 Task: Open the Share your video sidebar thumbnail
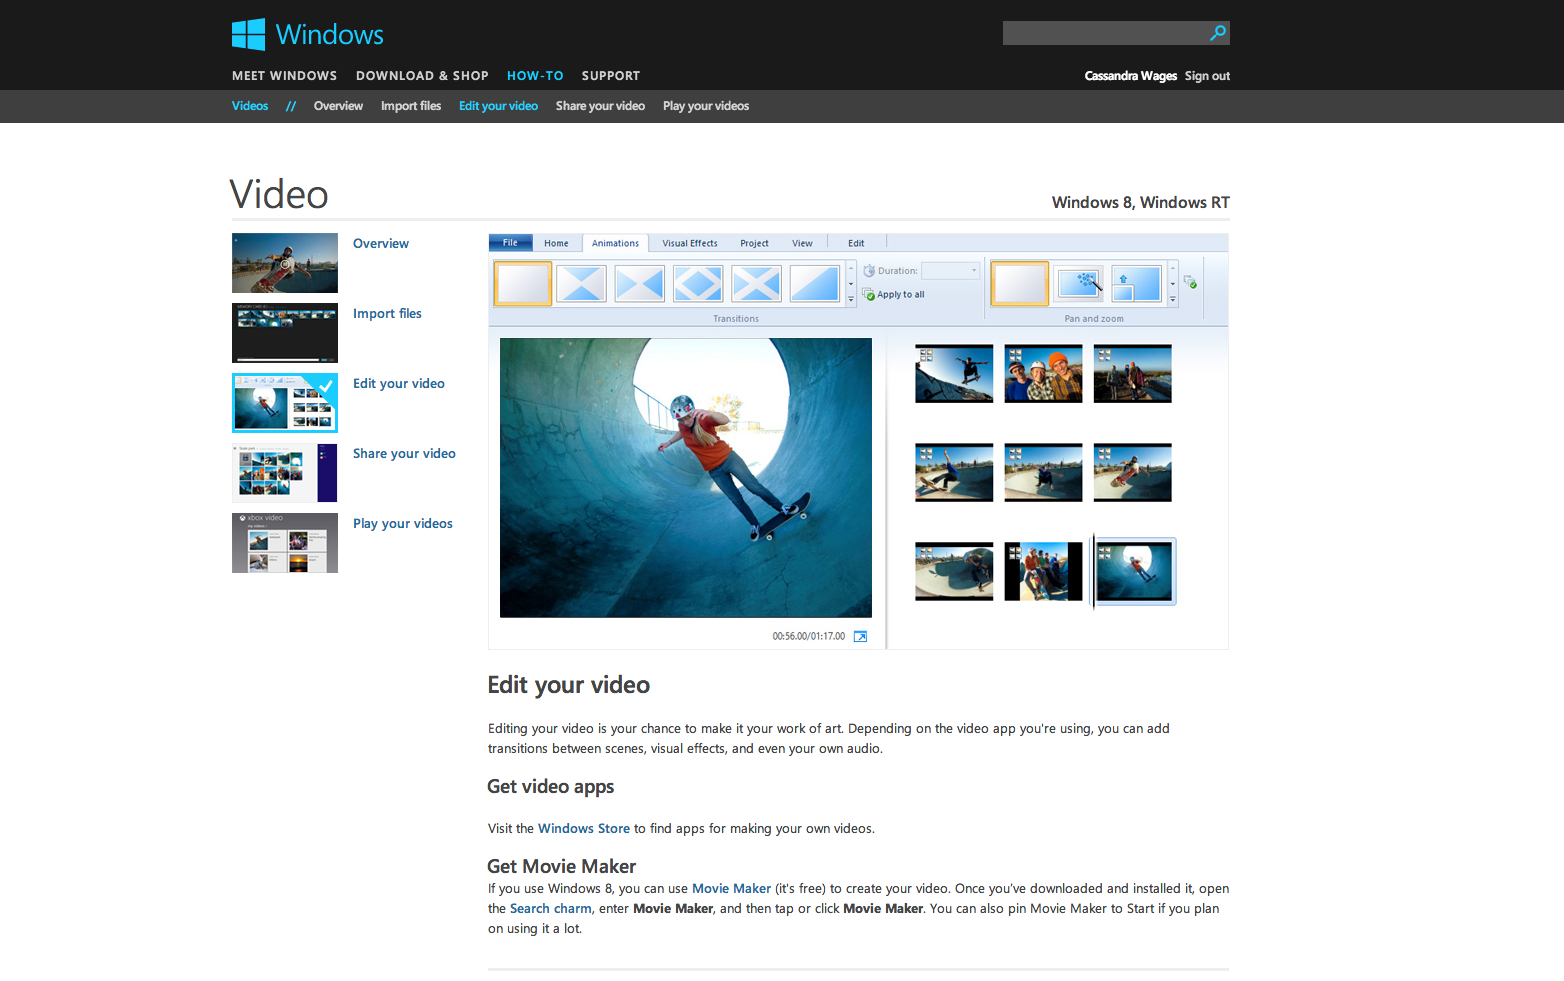click(x=285, y=473)
